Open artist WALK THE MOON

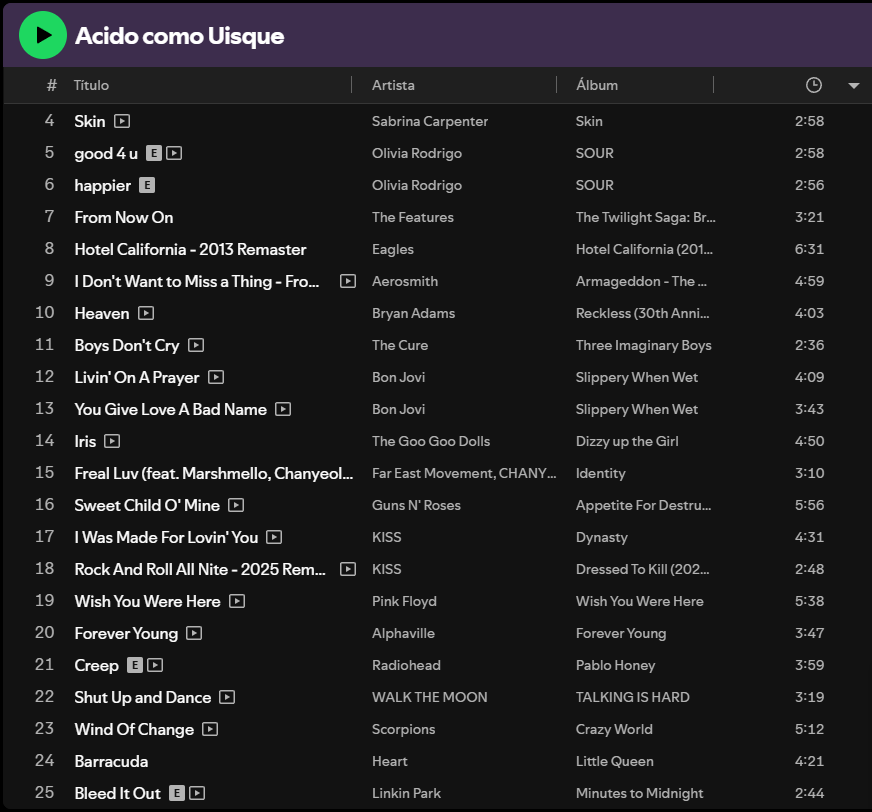pyautogui.click(x=429, y=697)
